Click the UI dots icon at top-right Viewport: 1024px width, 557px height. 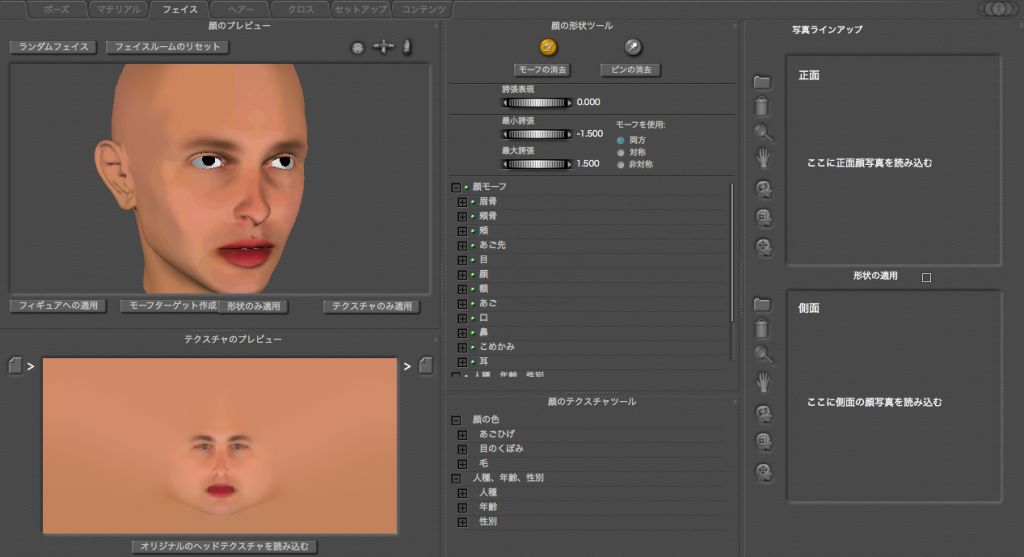tap(998, 9)
